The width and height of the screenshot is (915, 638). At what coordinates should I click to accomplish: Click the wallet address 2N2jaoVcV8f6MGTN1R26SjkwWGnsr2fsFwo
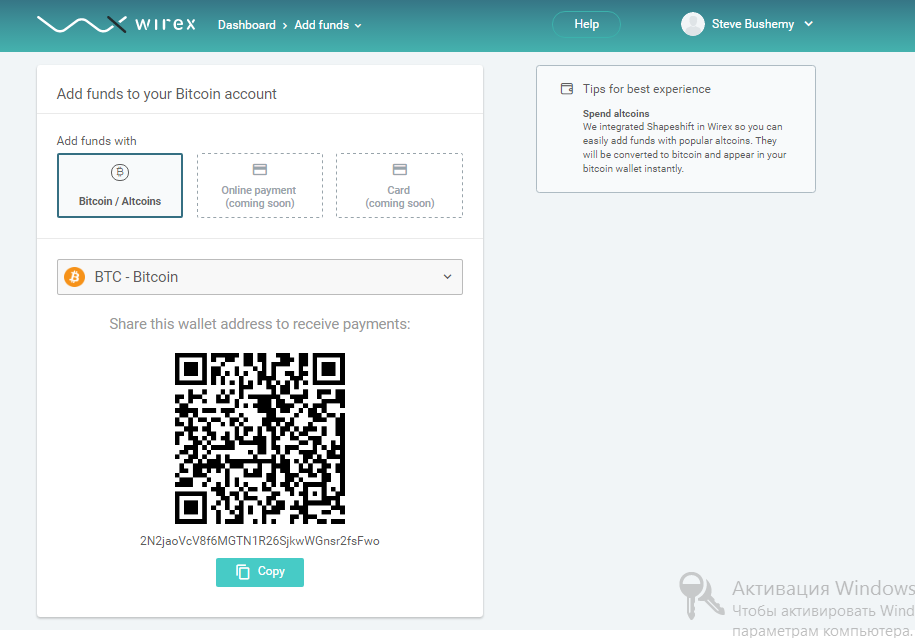pyautogui.click(x=260, y=541)
